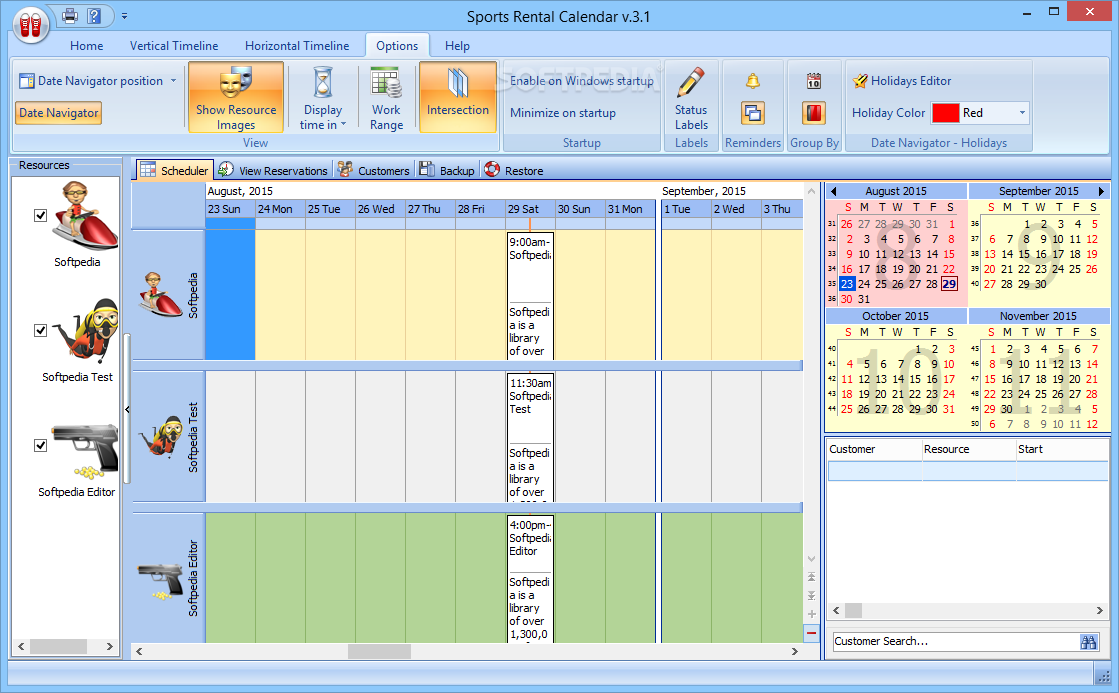Click the red minus zoom button
Viewport: 1119px width, 693px height.
811,633
